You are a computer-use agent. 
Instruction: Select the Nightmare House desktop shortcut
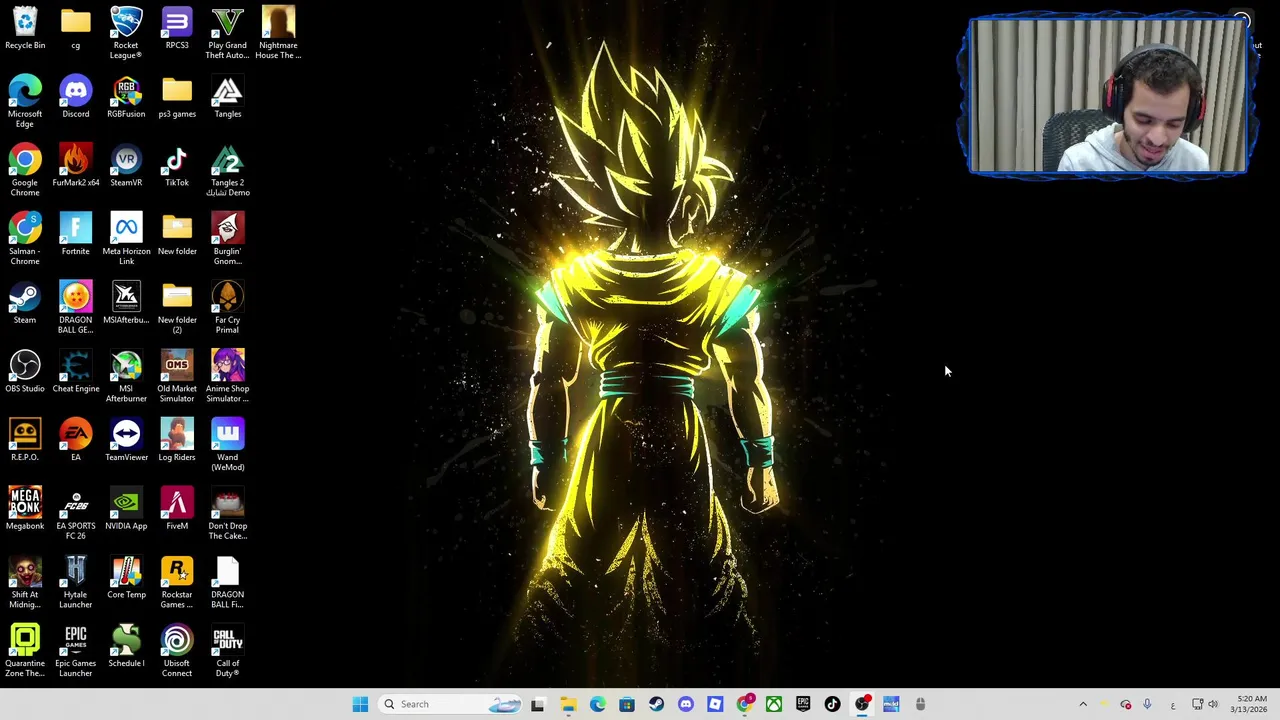click(278, 32)
